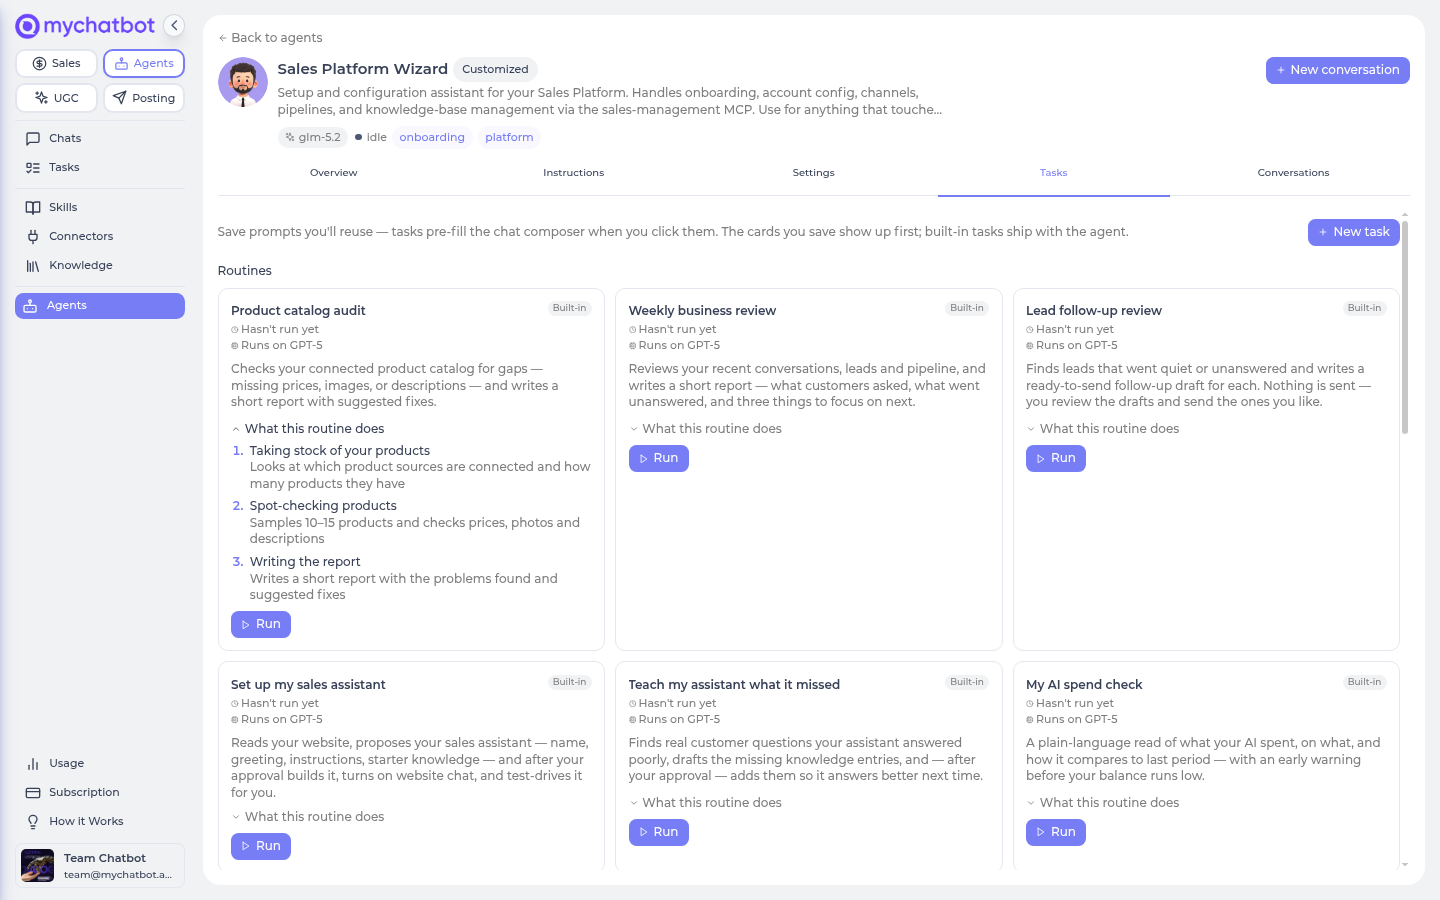Open Chats in the sidebar

pos(100,138)
